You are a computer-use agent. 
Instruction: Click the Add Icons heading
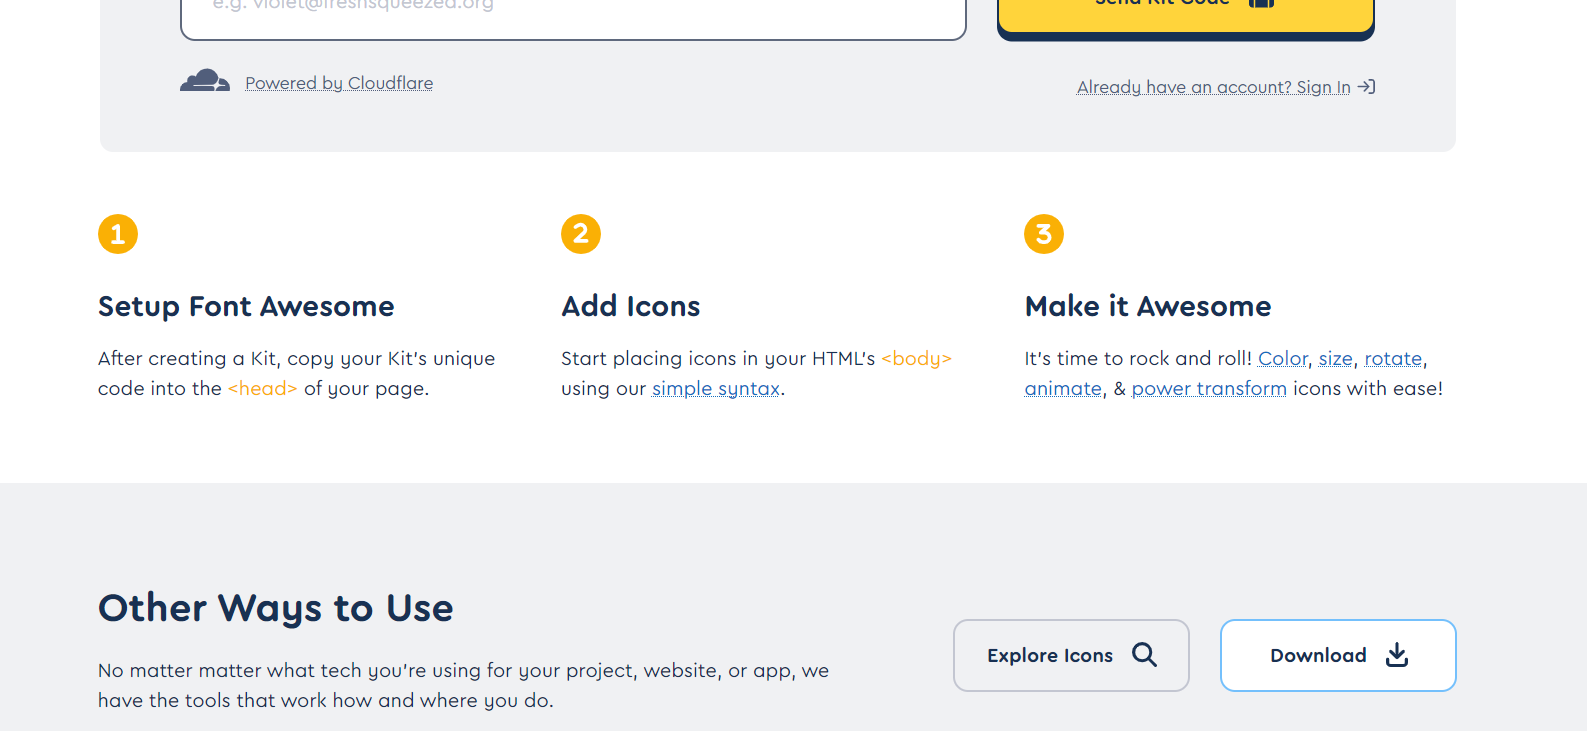click(631, 306)
